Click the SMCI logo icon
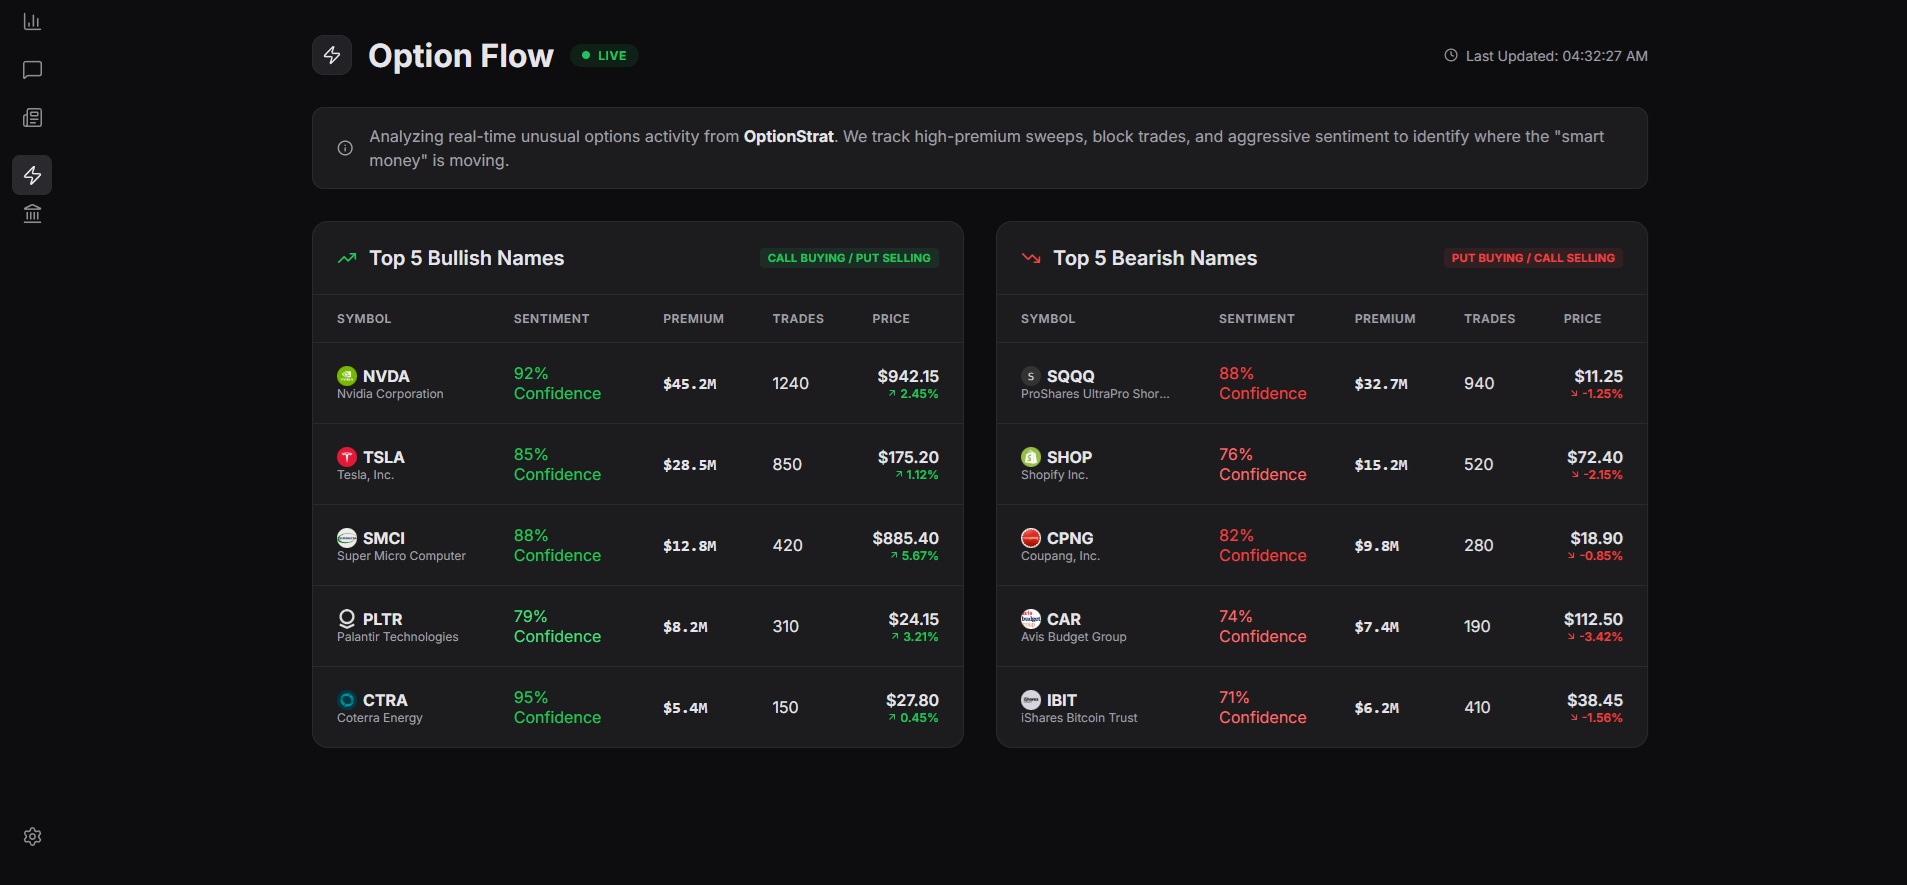 coord(347,538)
